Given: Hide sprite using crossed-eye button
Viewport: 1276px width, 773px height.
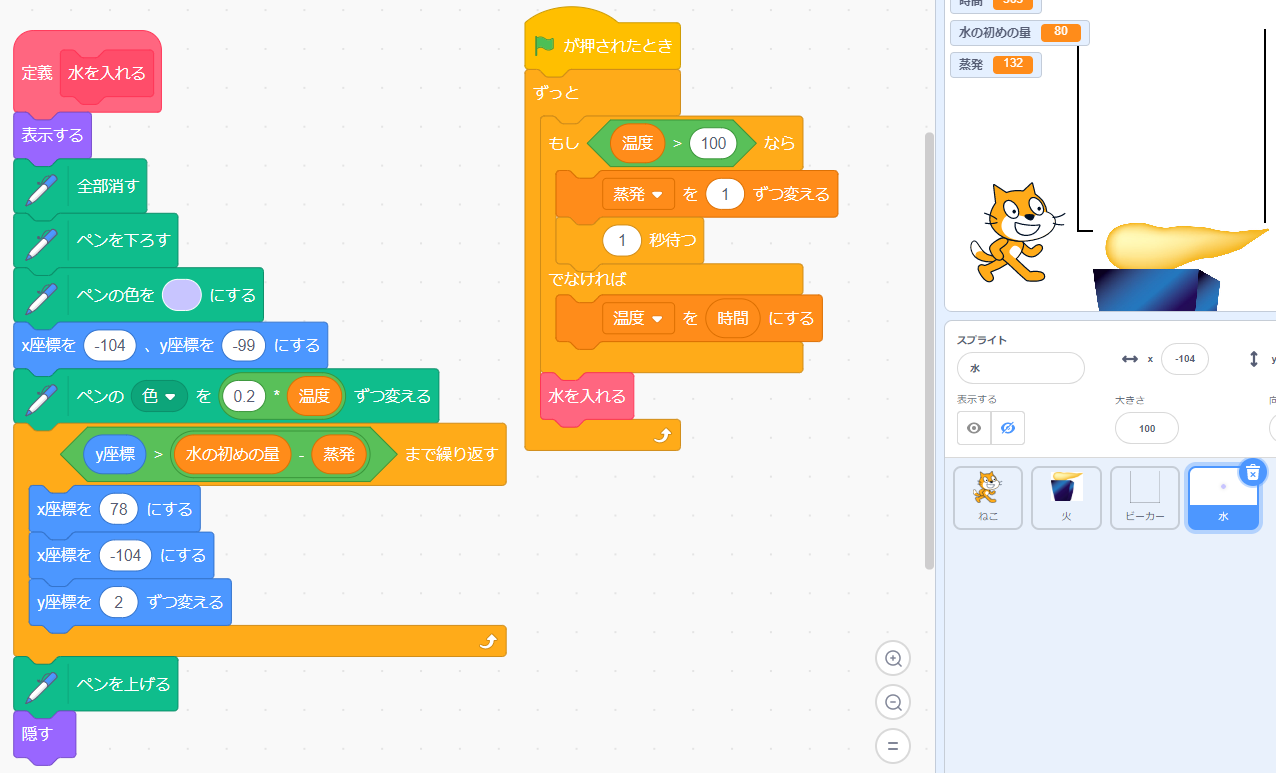Looking at the screenshot, I should (x=1007, y=428).
